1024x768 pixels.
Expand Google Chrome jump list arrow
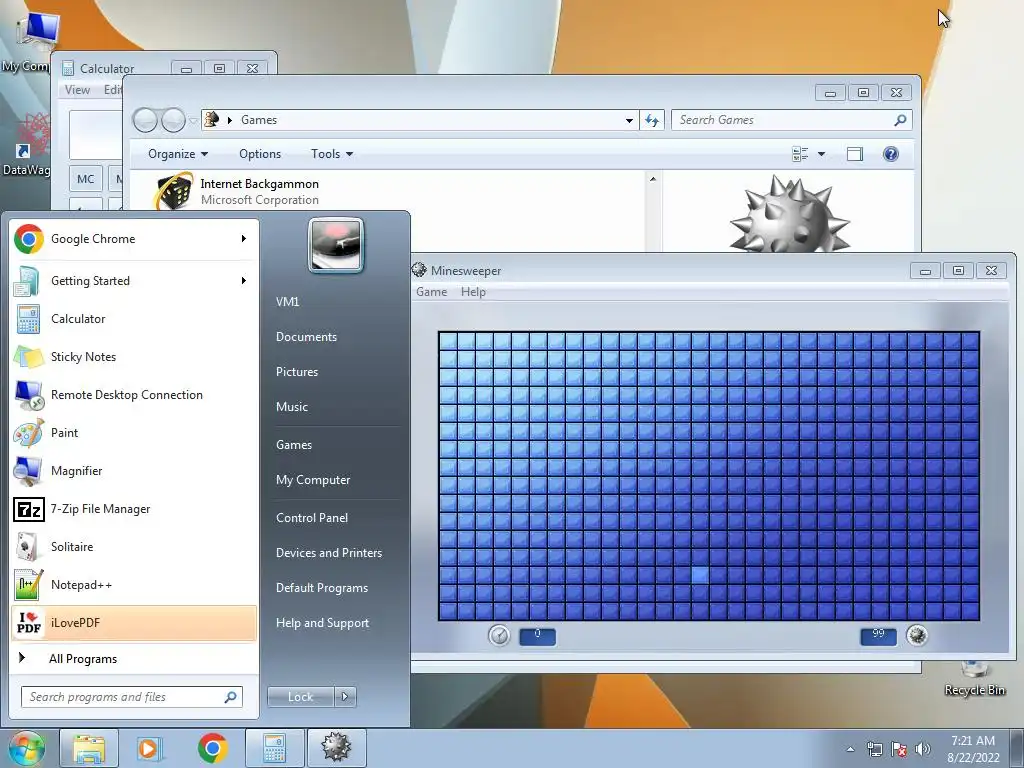click(244, 239)
